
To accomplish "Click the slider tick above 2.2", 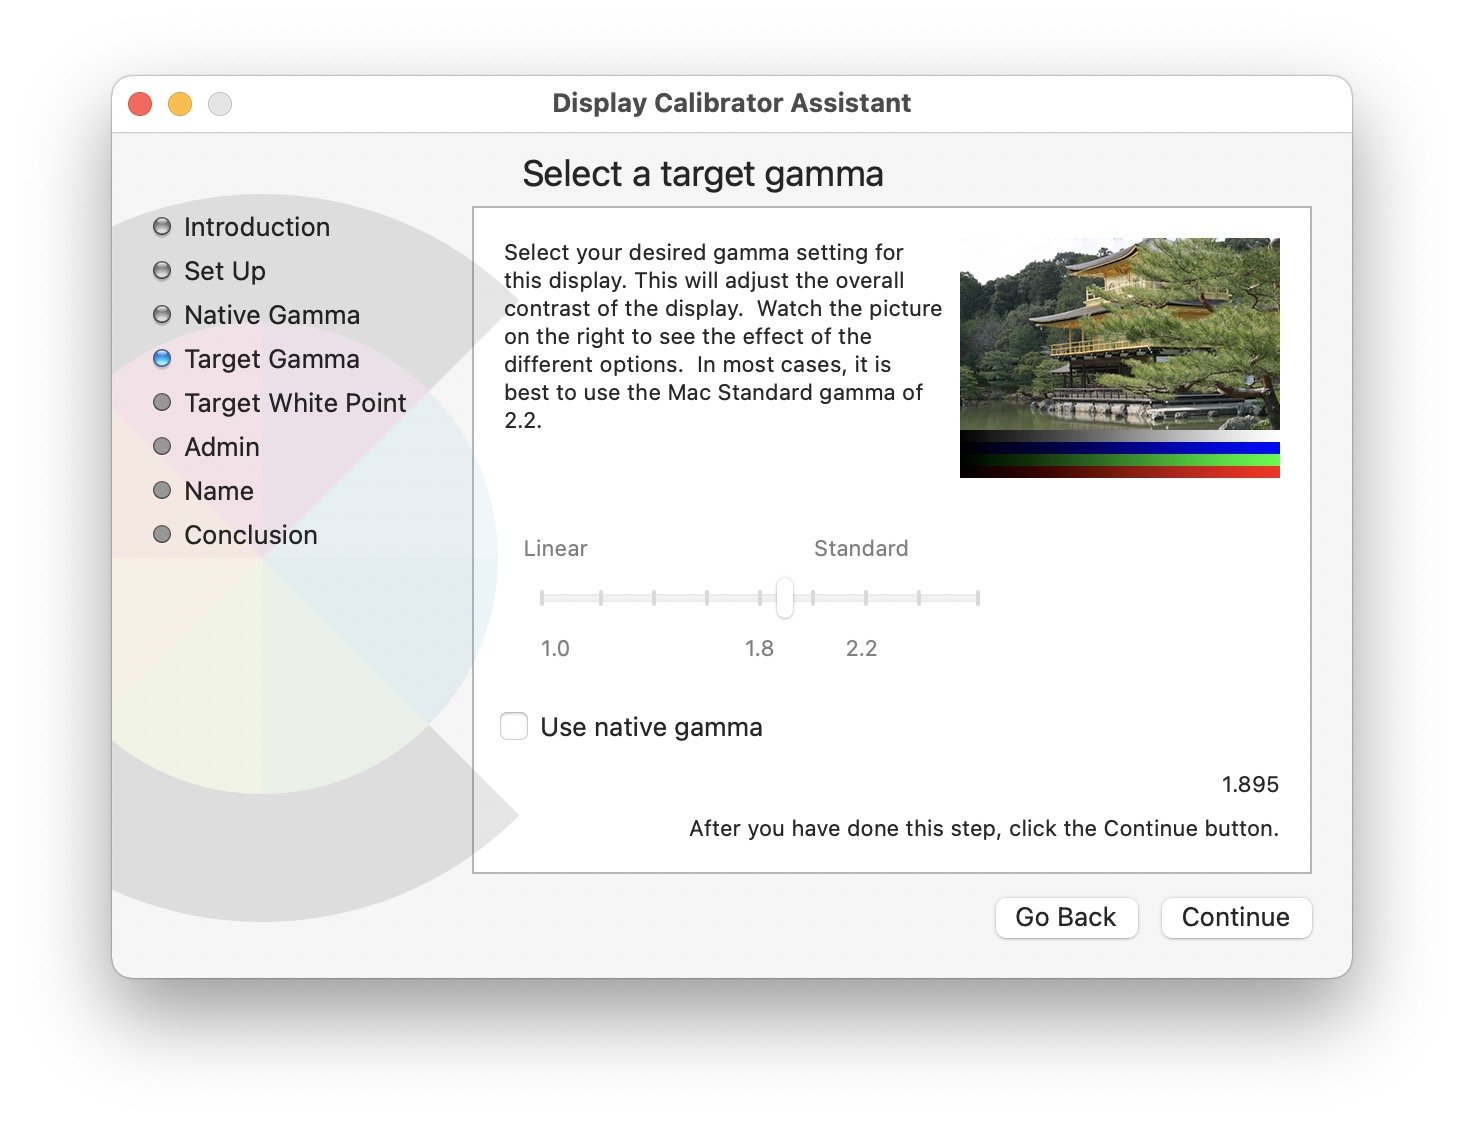I will (x=865, y=598).
